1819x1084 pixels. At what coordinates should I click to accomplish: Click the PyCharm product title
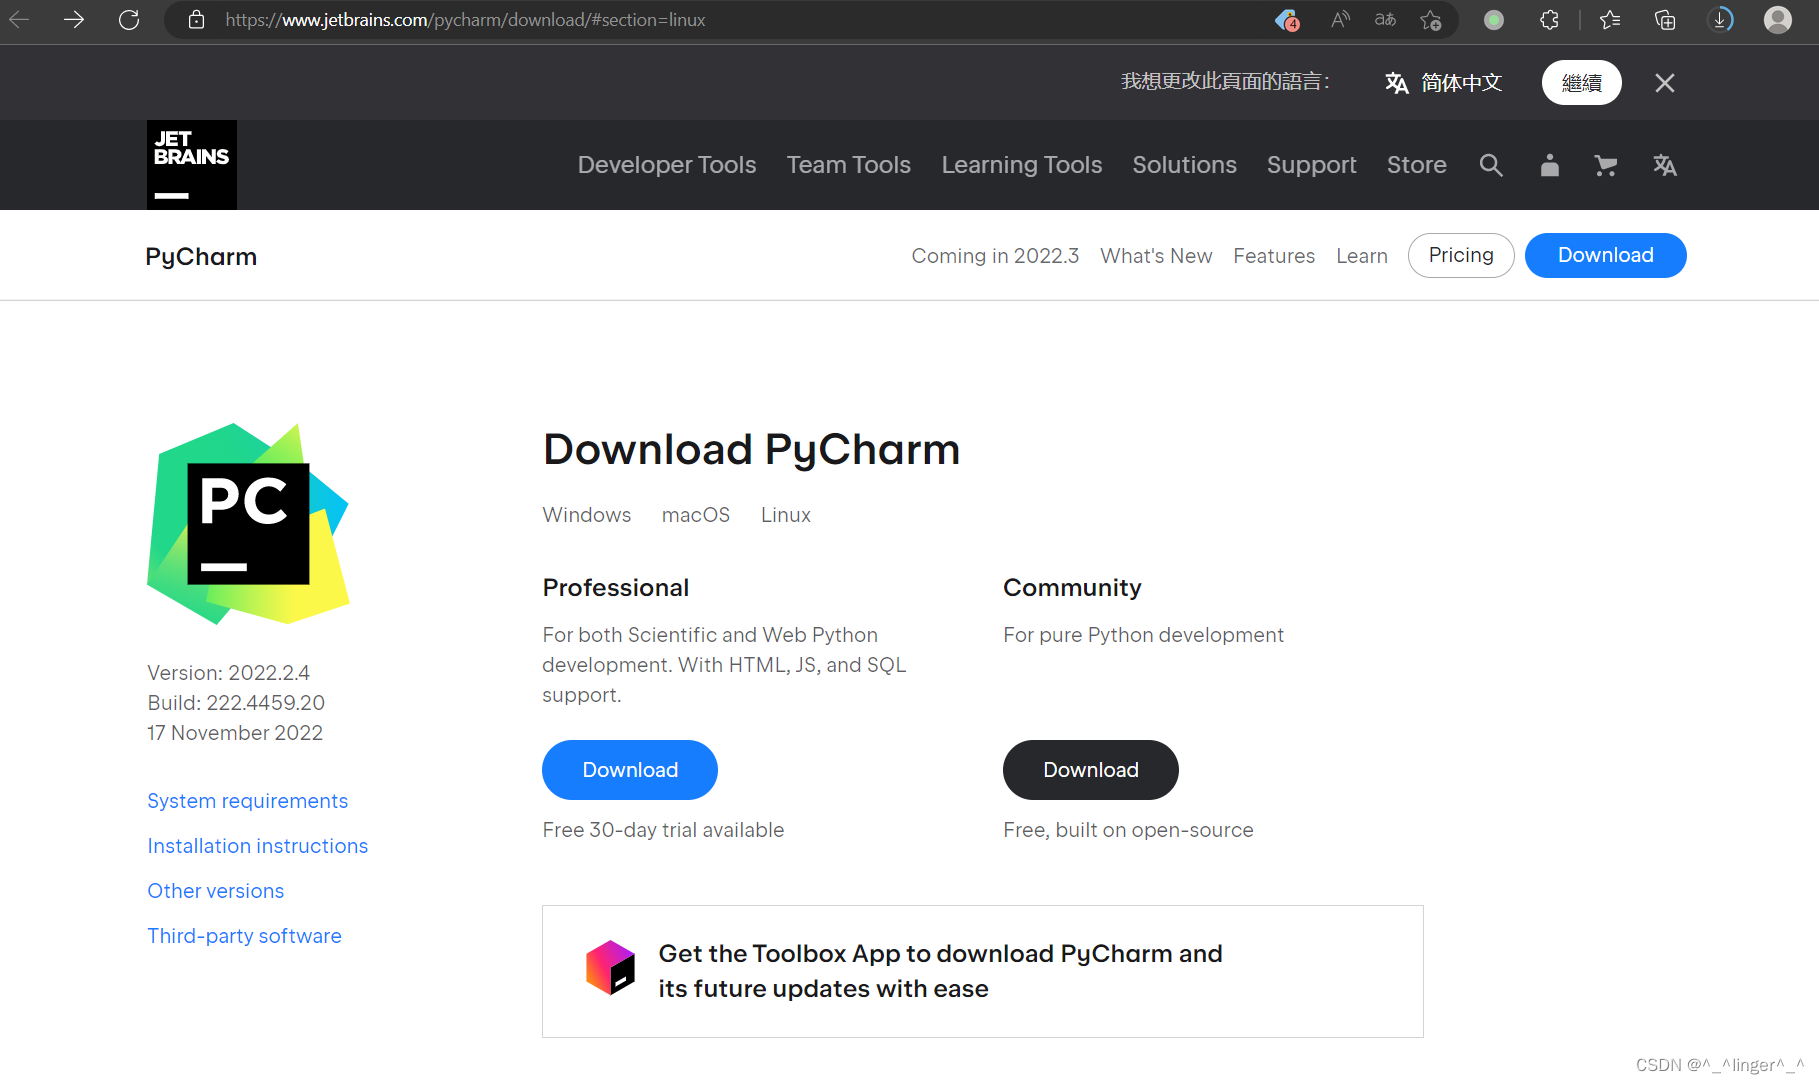click(201, 257)
